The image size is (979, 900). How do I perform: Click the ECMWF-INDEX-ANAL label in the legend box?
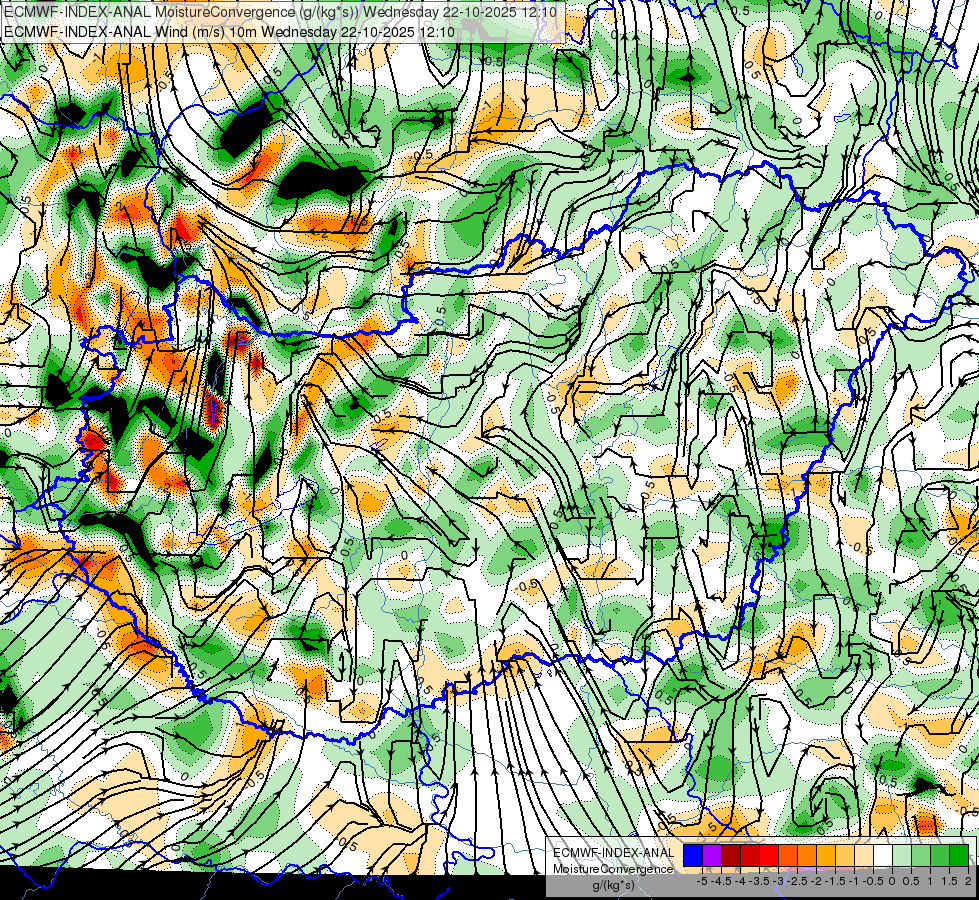point(614,853)
